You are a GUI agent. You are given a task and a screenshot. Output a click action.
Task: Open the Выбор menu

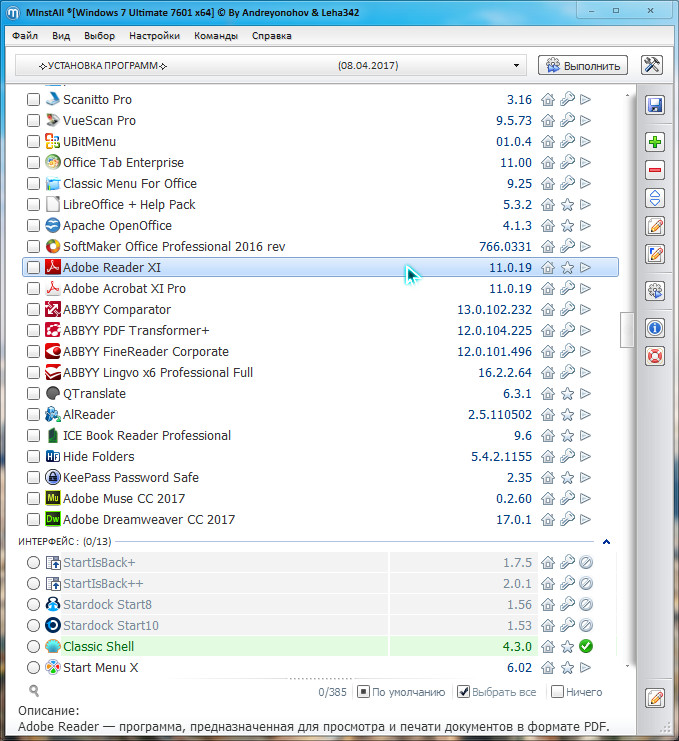pyautogui.click(x=99, y=36)
